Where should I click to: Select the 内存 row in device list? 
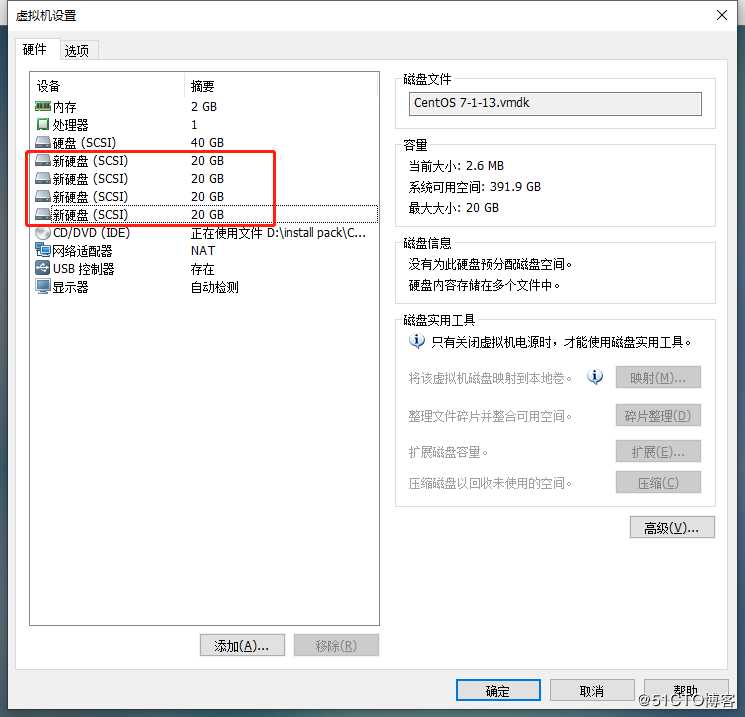(204, 106)
